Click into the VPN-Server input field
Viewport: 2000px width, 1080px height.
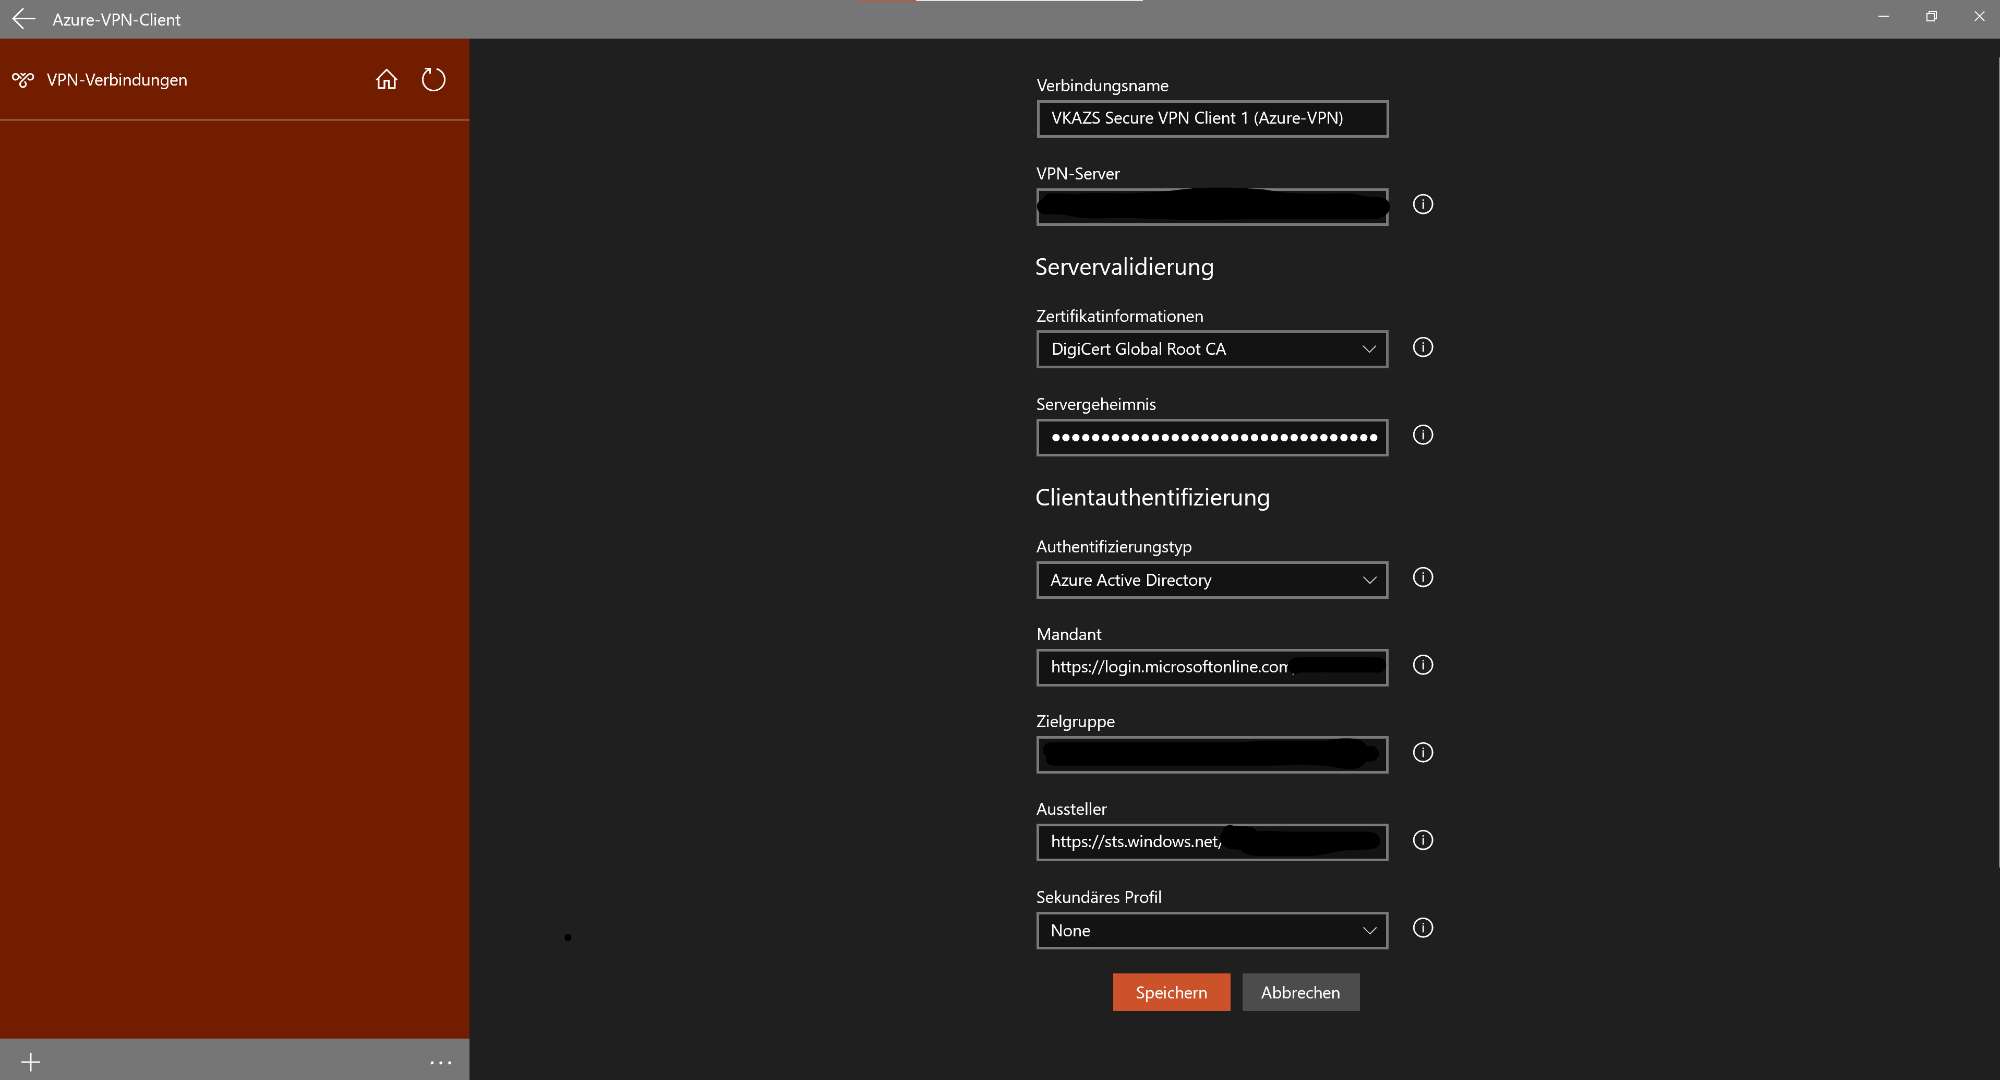click(x=1212, y=207)
